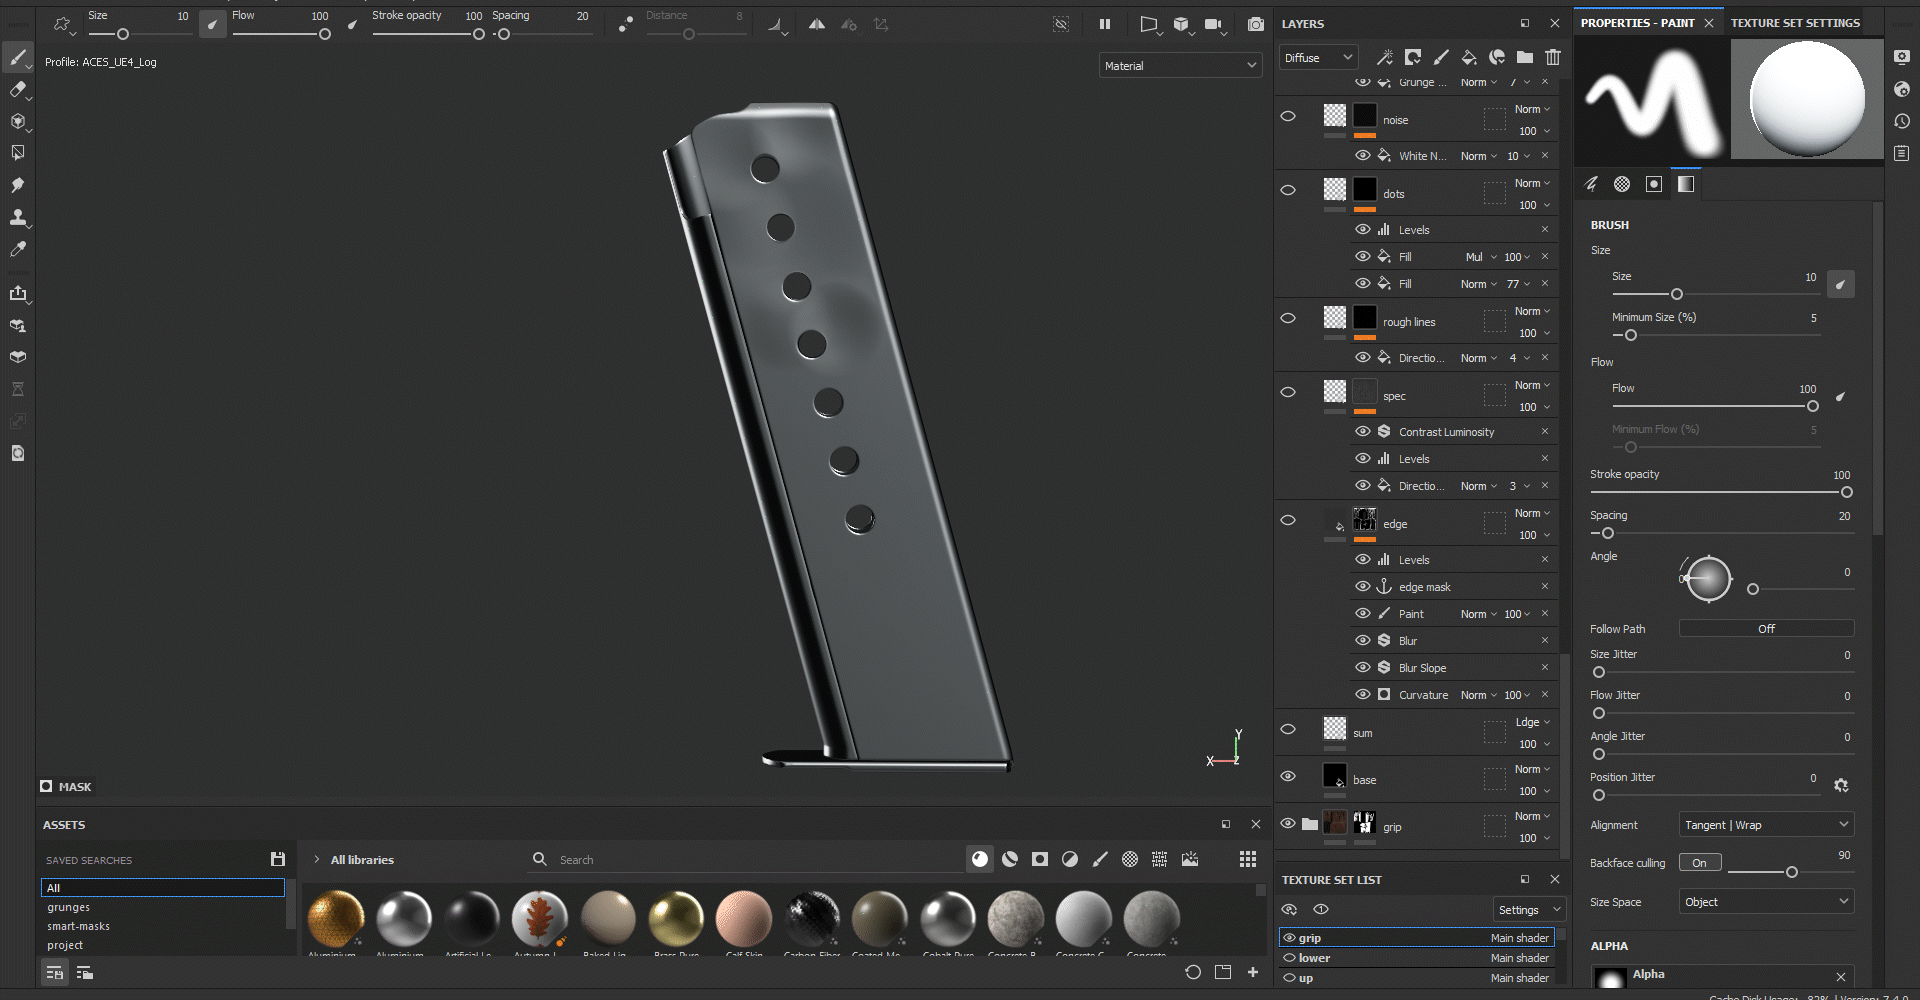Image resolution: width=1920 pixels, height=1000 pixels.
Task: Select the Clone stamp tool
Action: [x=18, y=218]
